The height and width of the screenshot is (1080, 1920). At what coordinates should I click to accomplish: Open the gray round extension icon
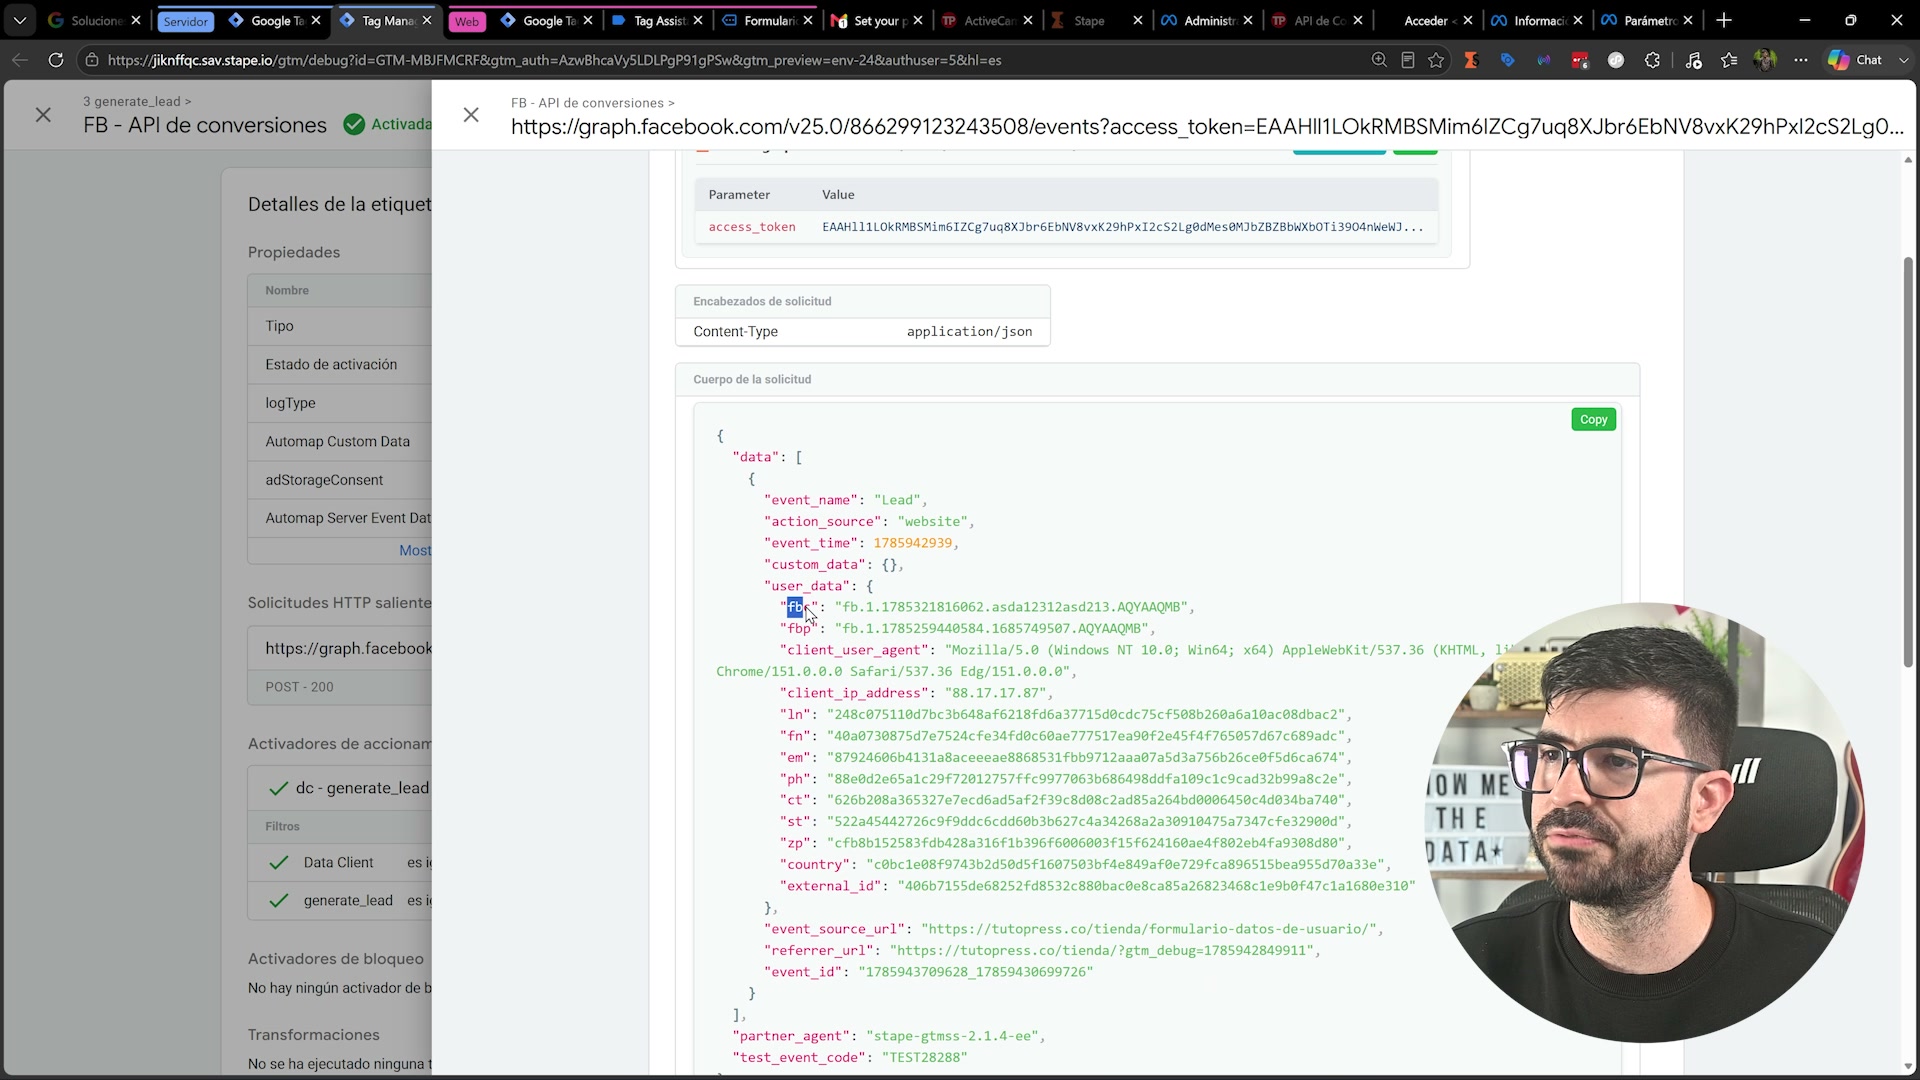(x=1616, y=60)
